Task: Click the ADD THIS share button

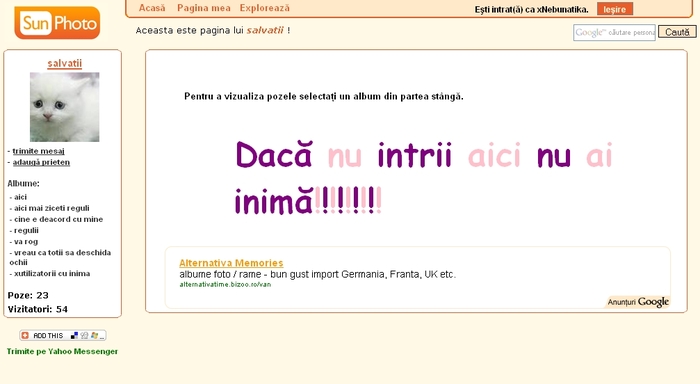Action: pyautogui.click(x=62, y=335)
